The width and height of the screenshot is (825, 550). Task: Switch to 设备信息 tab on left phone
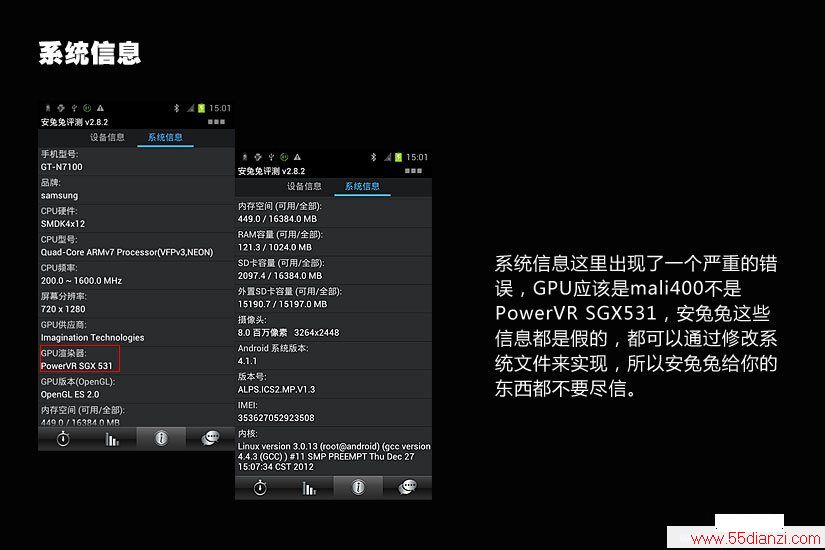click(107, 137)
